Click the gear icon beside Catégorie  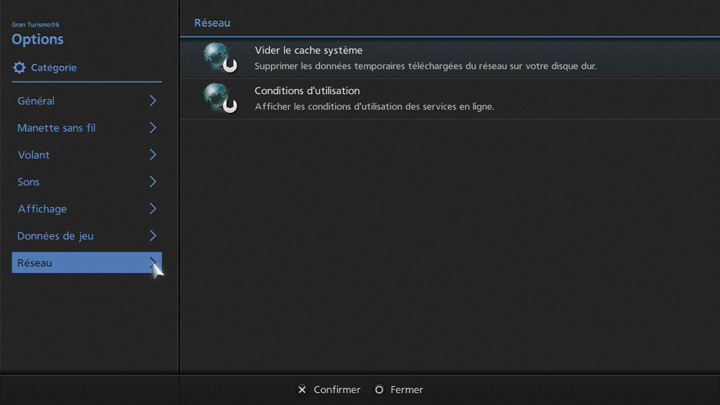click(x=19, y=68)
